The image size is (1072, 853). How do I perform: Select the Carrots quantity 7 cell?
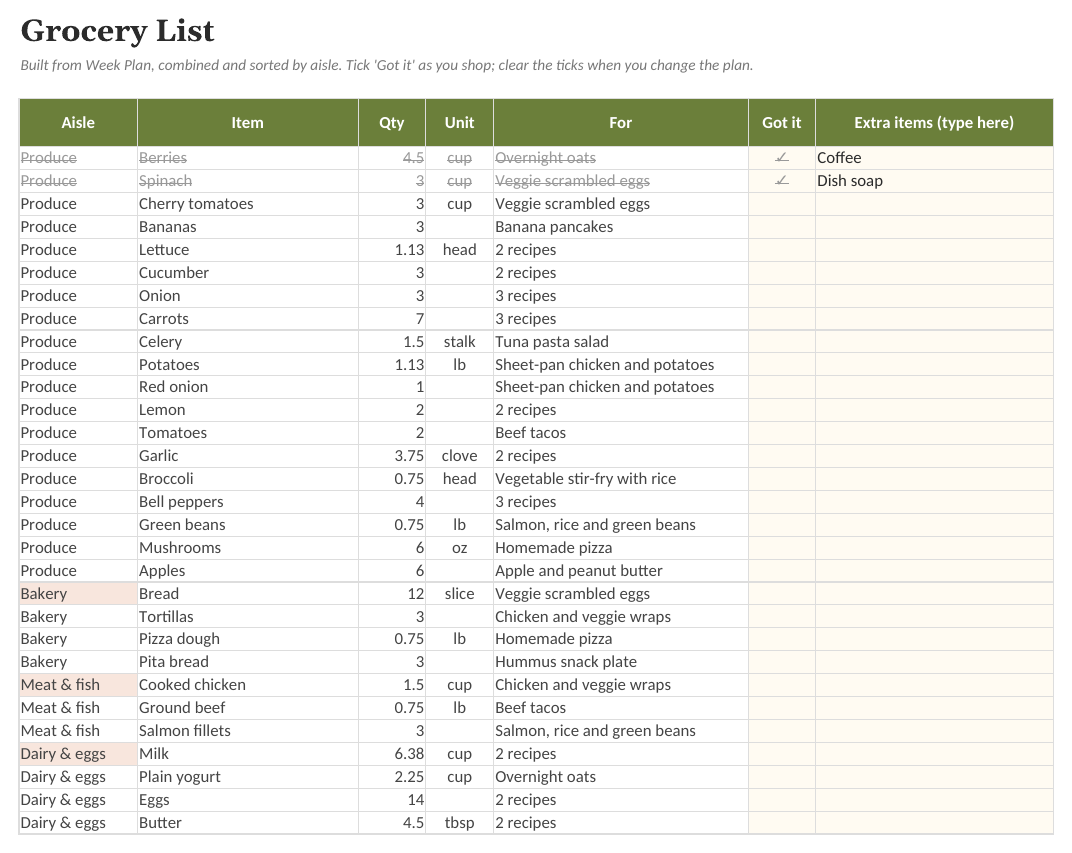[392, 319]
